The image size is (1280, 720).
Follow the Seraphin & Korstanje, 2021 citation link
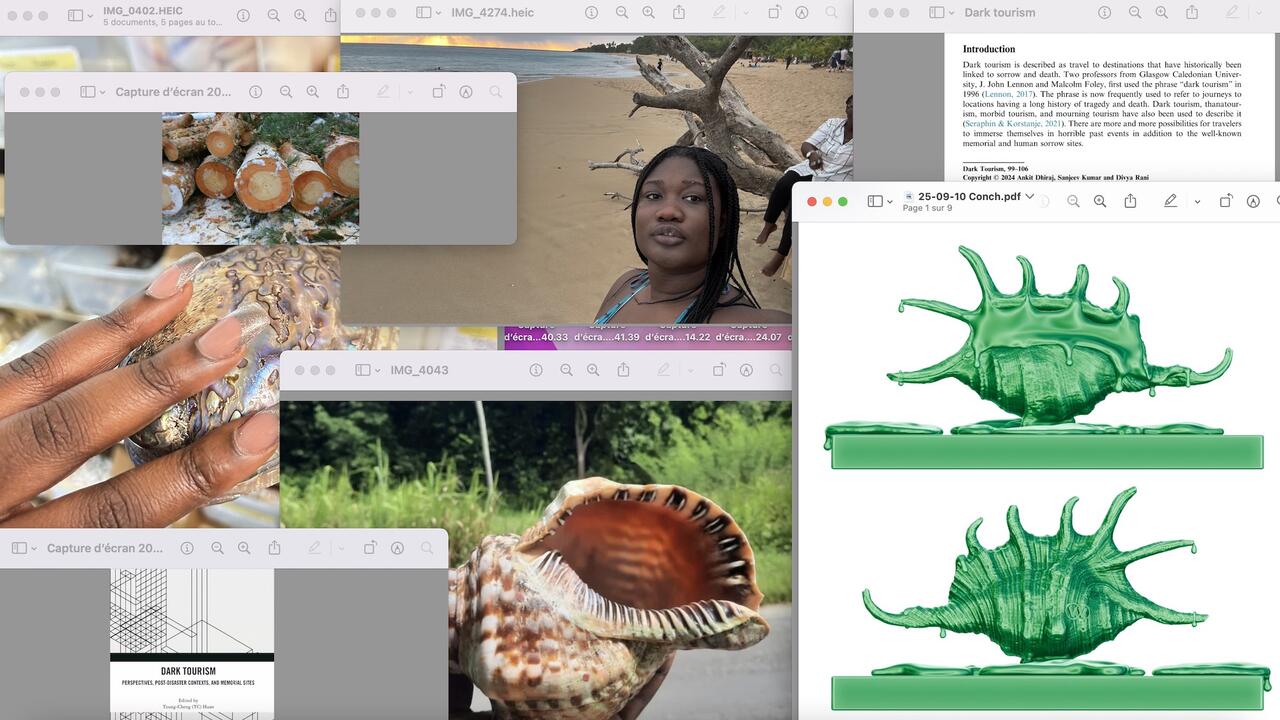pos(1009,124)
